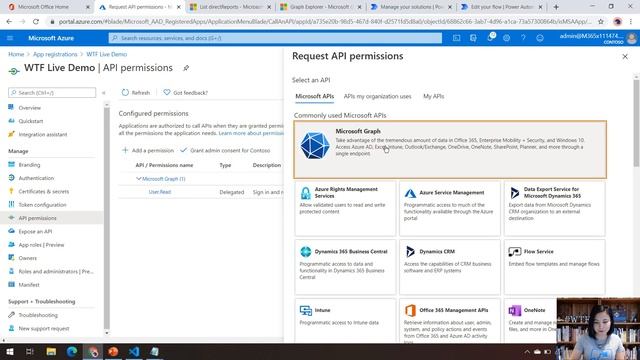The width and height of the screenshot is (640, 360).
Task: Close the Request API permissions panel
Action: (625, 57)
